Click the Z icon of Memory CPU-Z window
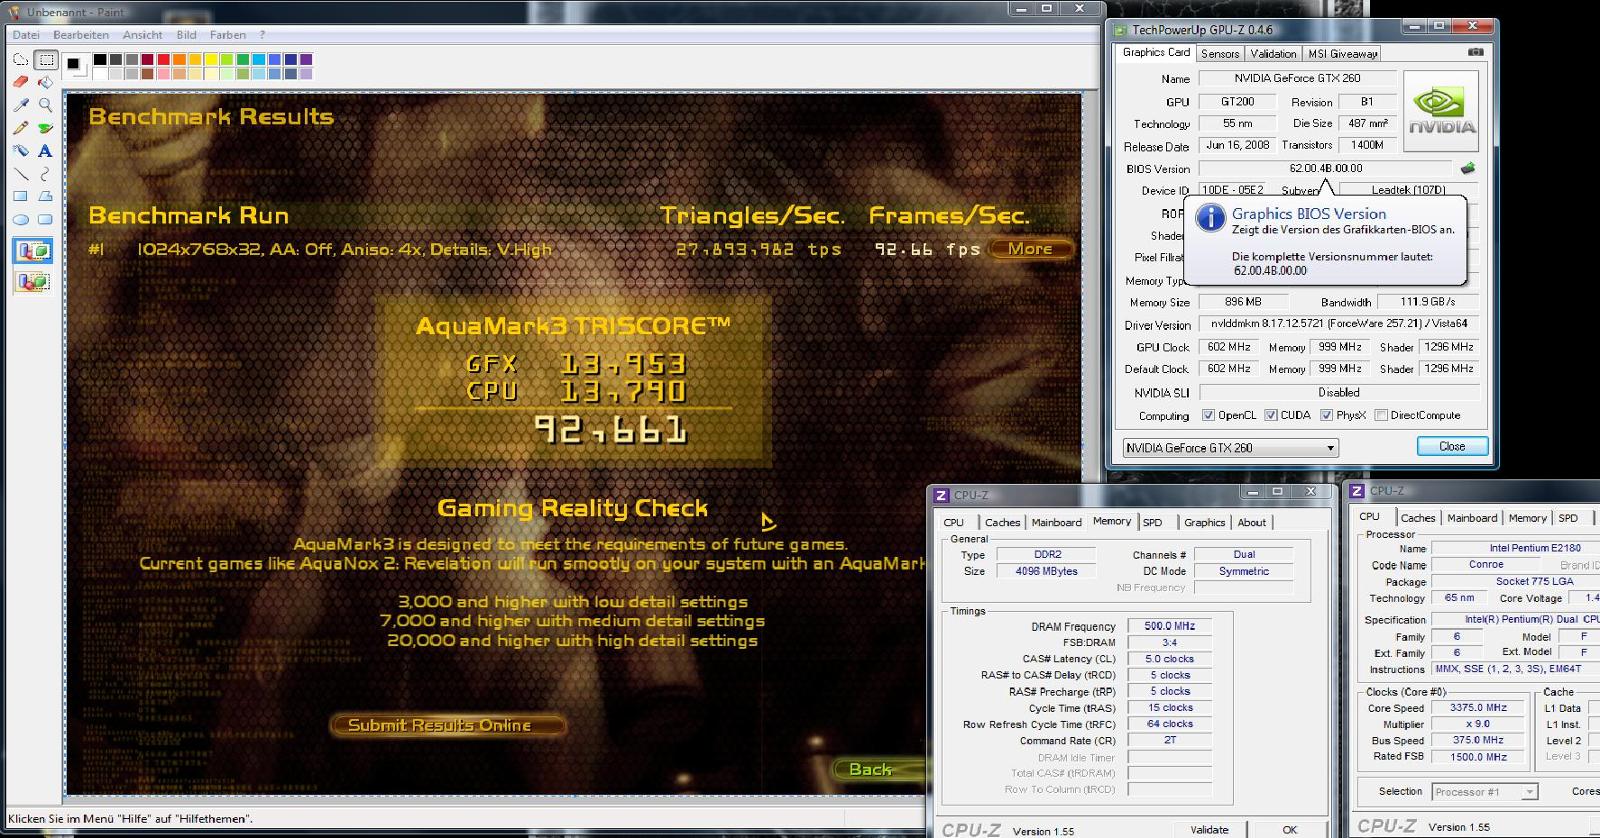The height and width of the screenshot is (838, 1600). coord(941,495)
